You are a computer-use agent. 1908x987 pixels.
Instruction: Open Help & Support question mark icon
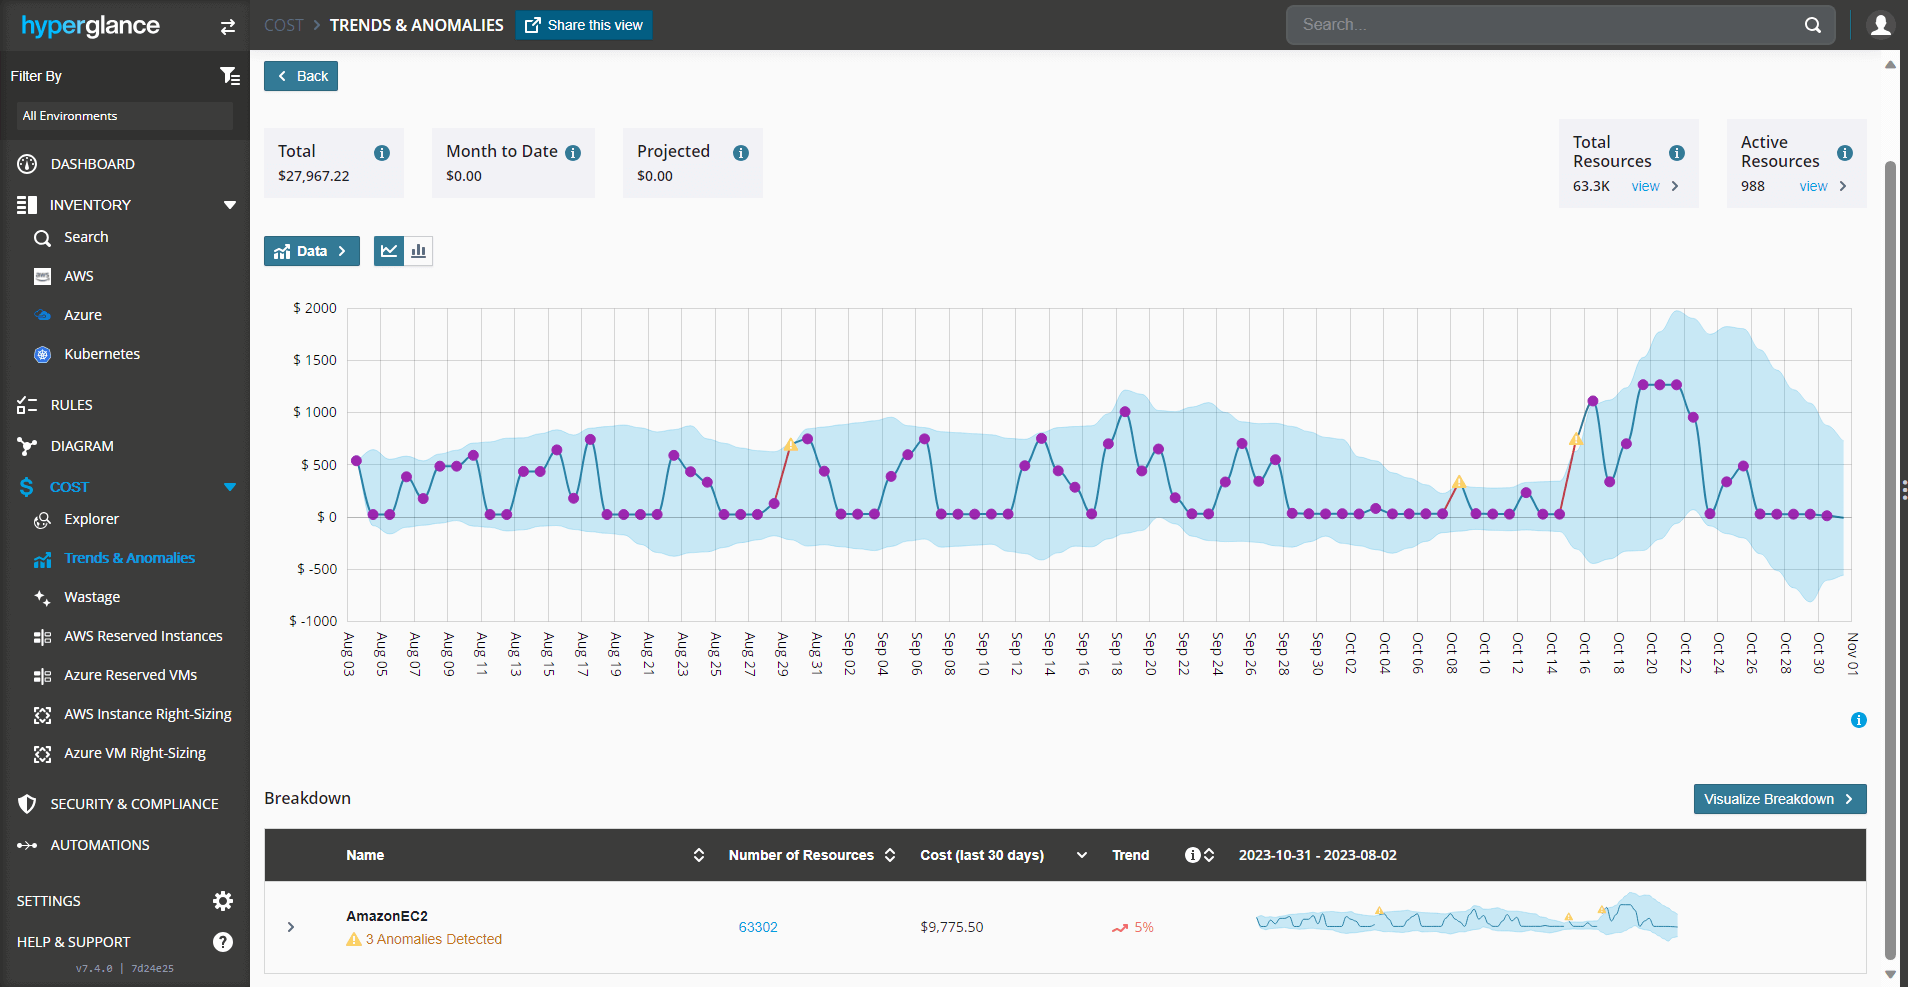[223, 942]
